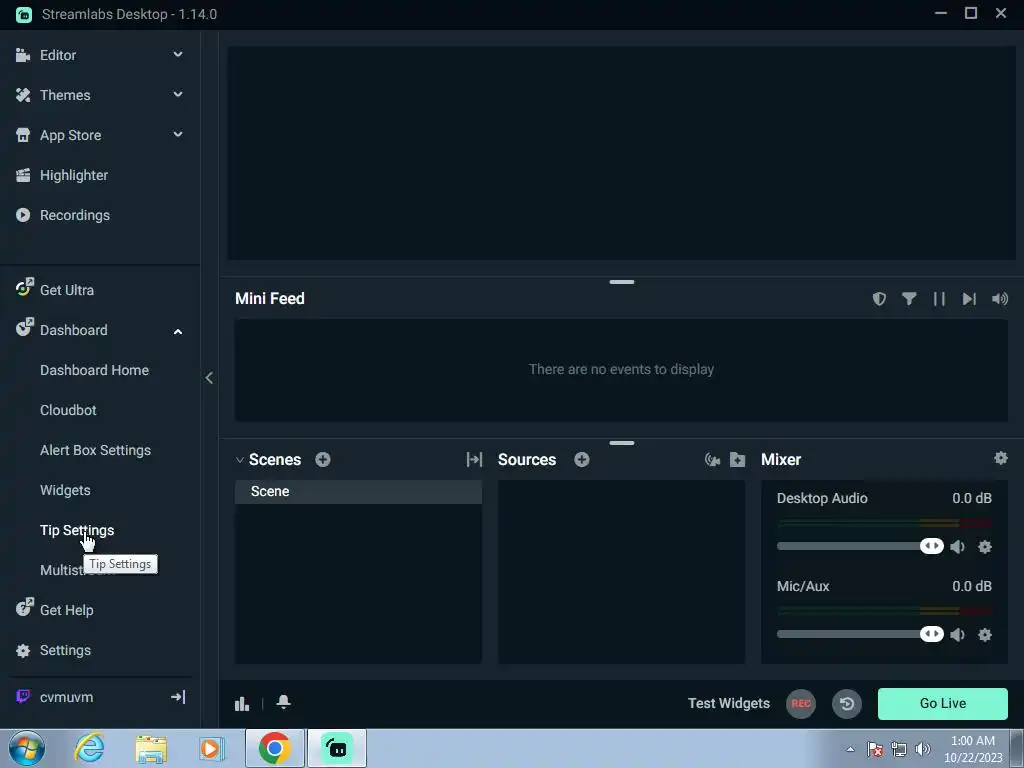Open File Explorer from the taskbar
This screenshot has width=1024, height=768.
click(151, 749)
